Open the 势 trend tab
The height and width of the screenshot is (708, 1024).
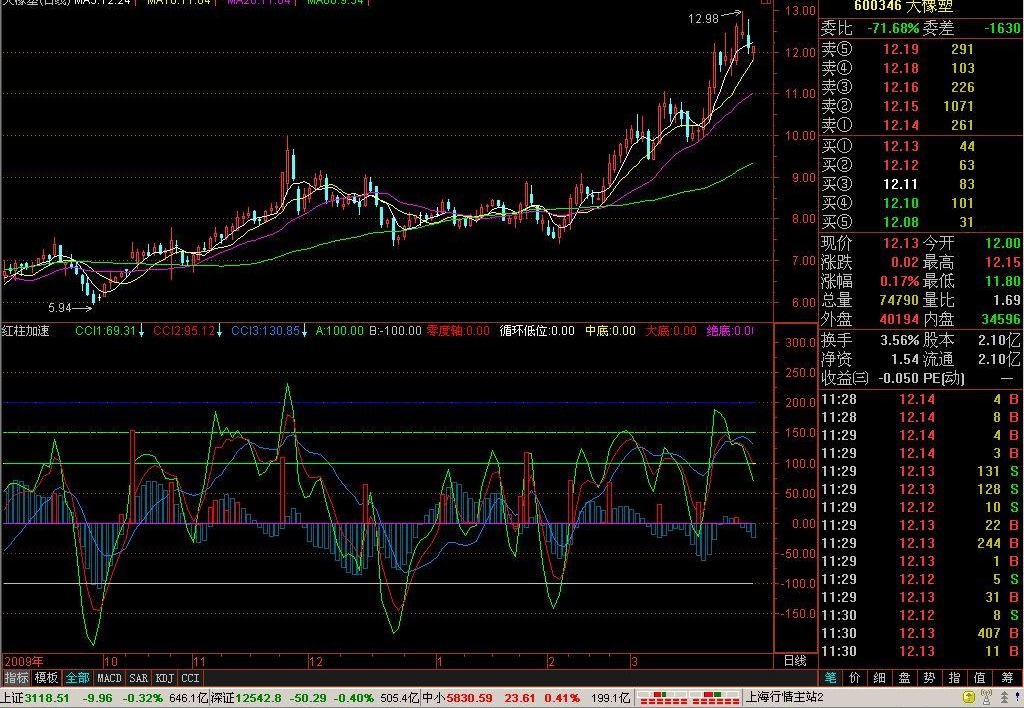[929, 678]
